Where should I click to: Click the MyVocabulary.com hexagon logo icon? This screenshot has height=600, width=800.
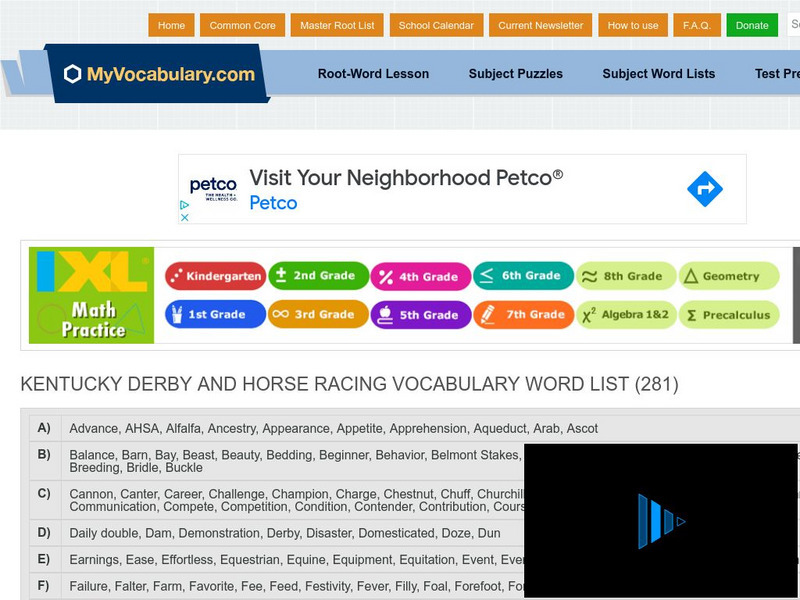pyautogui.click(x=72, y=74)
